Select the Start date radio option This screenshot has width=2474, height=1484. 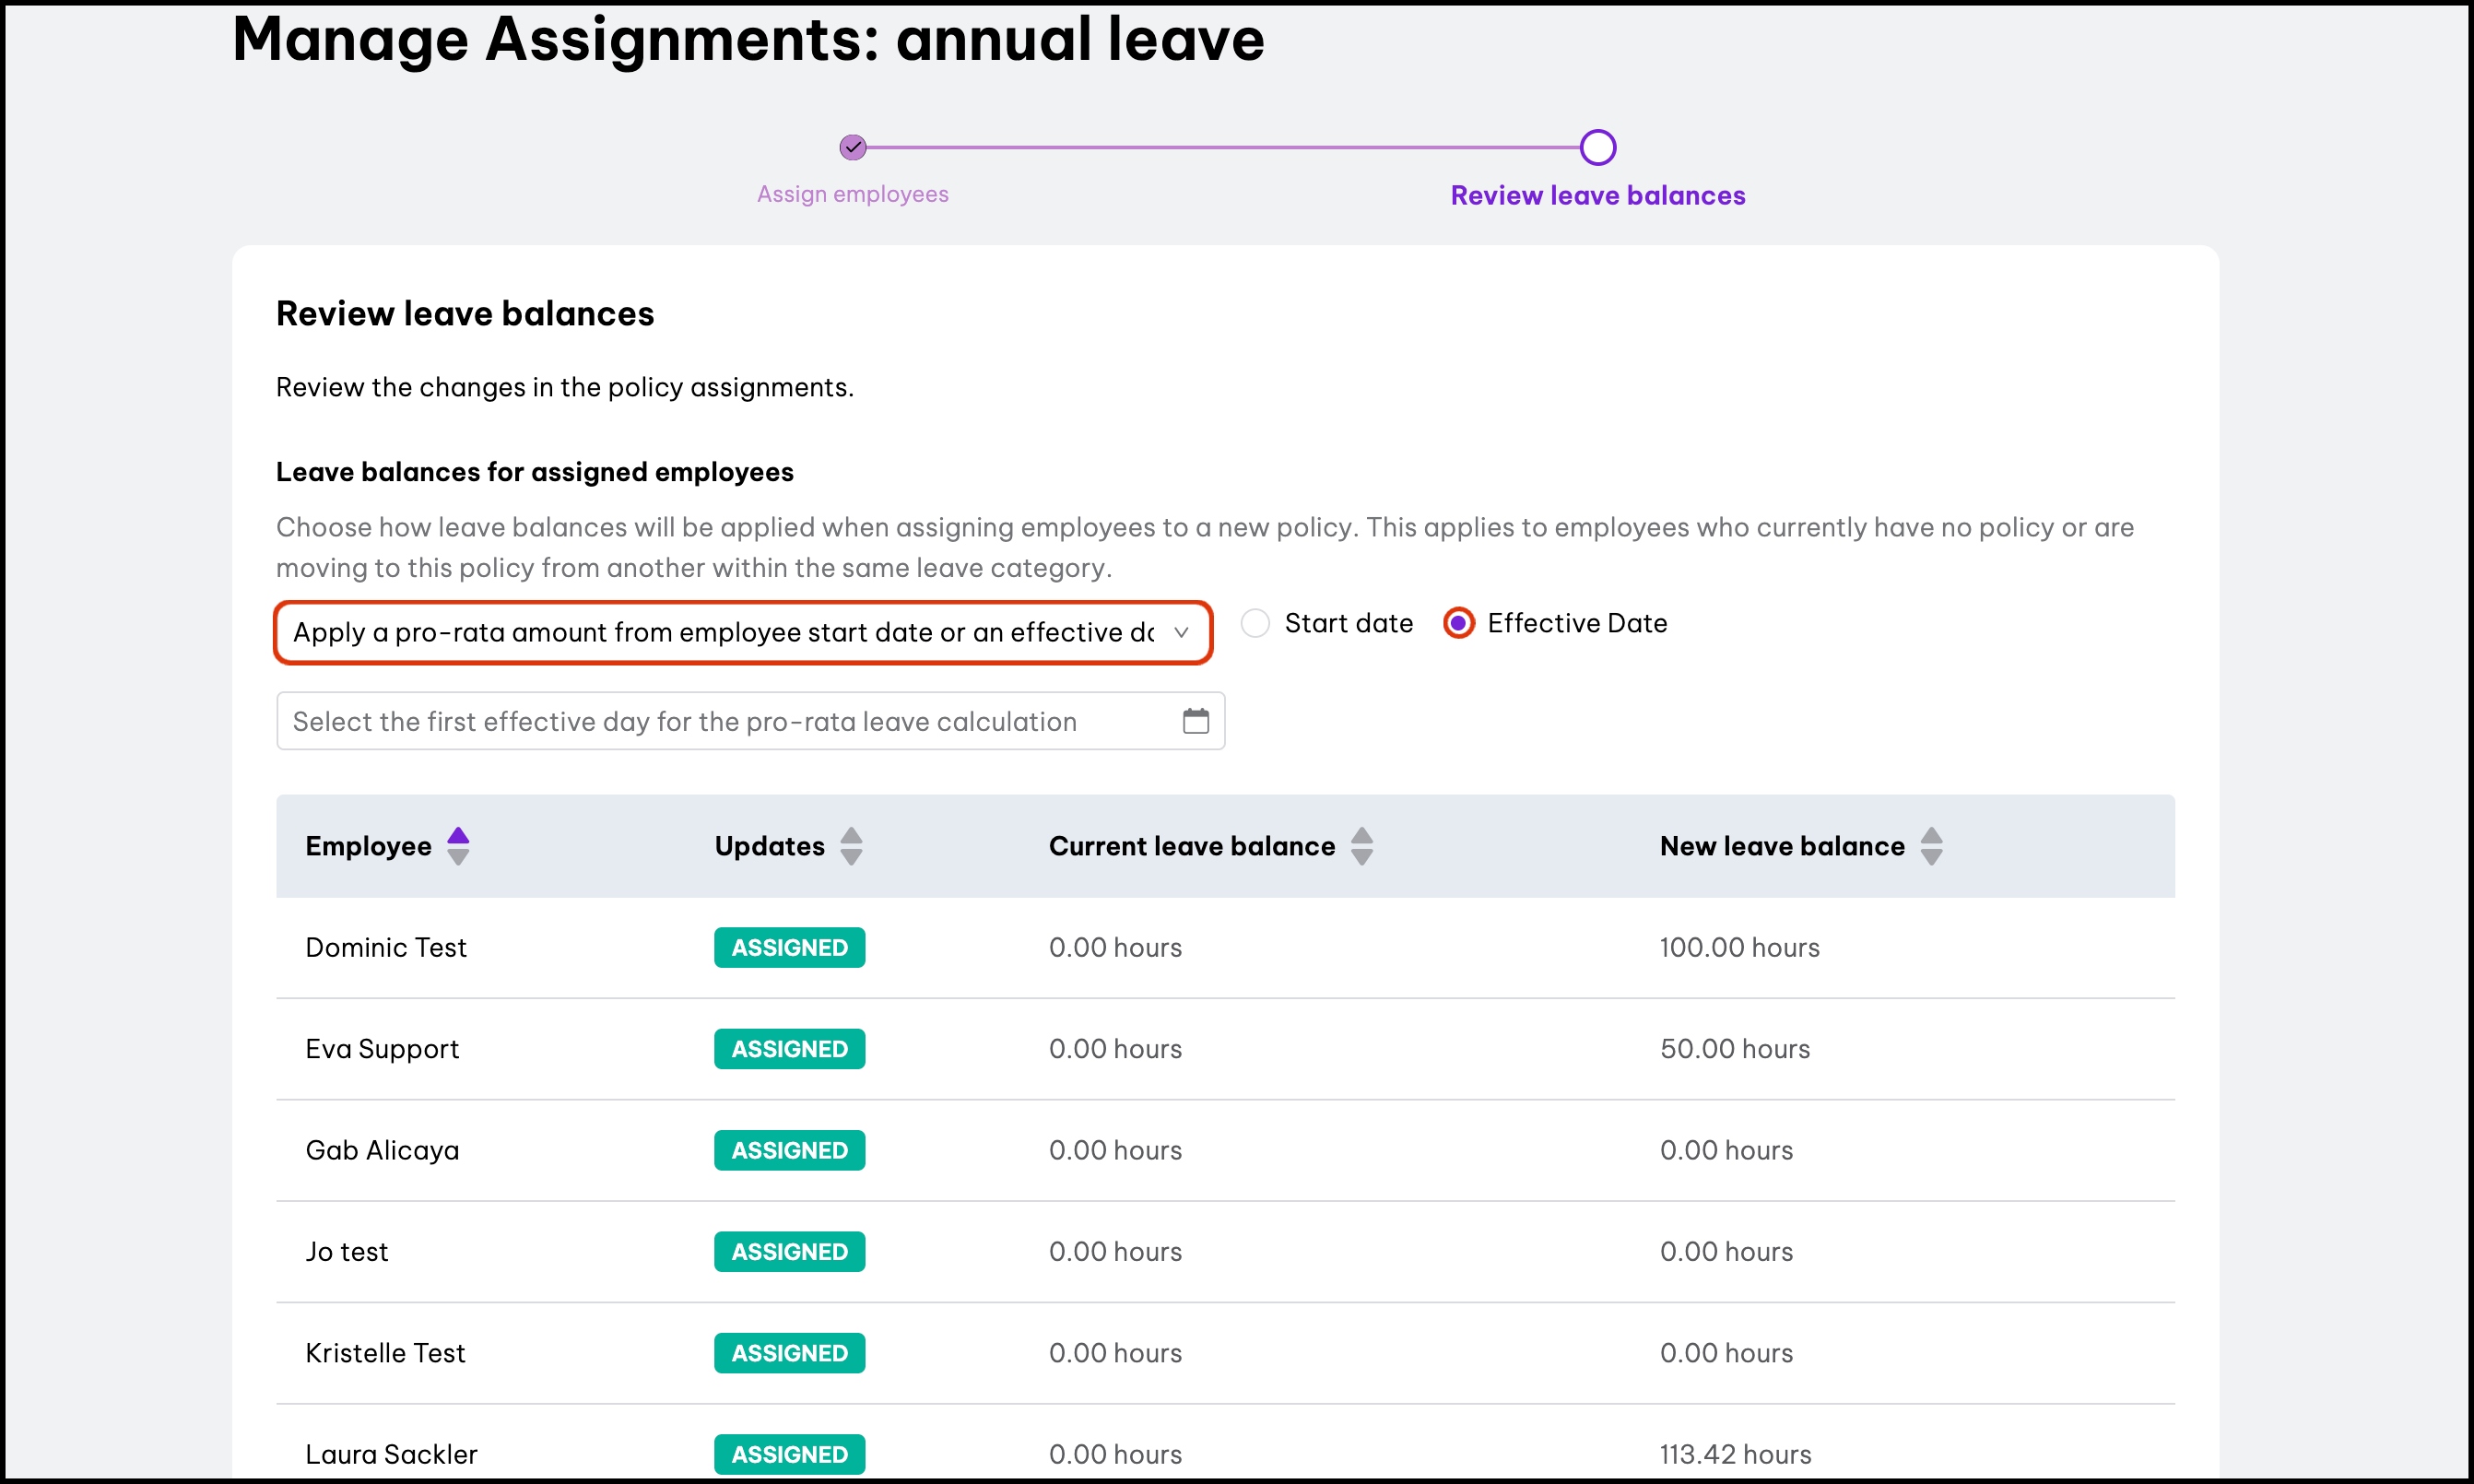[1255, 623]
